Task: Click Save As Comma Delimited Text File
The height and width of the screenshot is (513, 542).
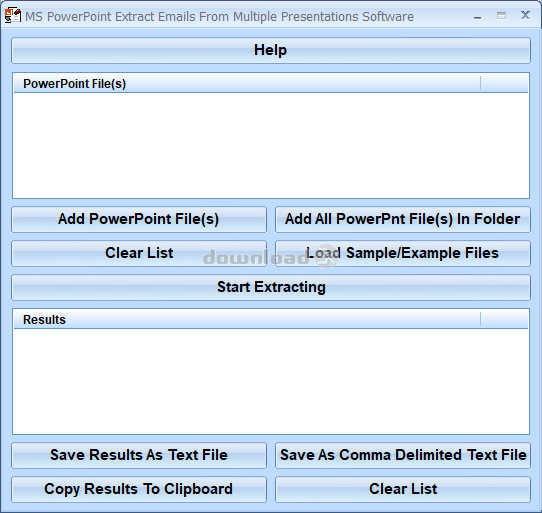Action: click(x=403, y=455)
